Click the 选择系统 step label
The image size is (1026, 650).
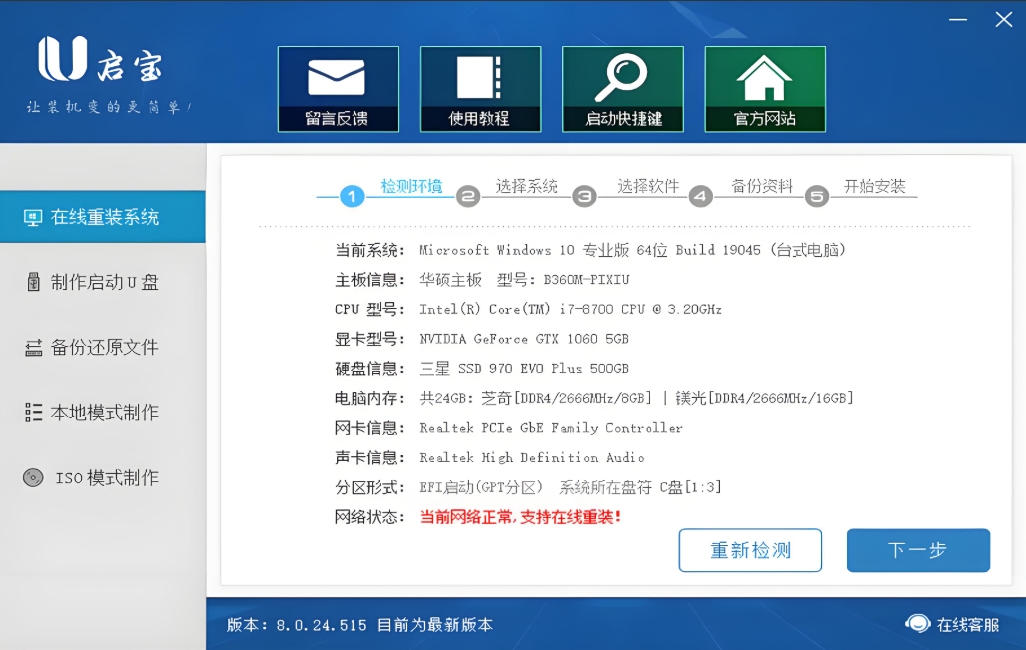click(526, 187)
